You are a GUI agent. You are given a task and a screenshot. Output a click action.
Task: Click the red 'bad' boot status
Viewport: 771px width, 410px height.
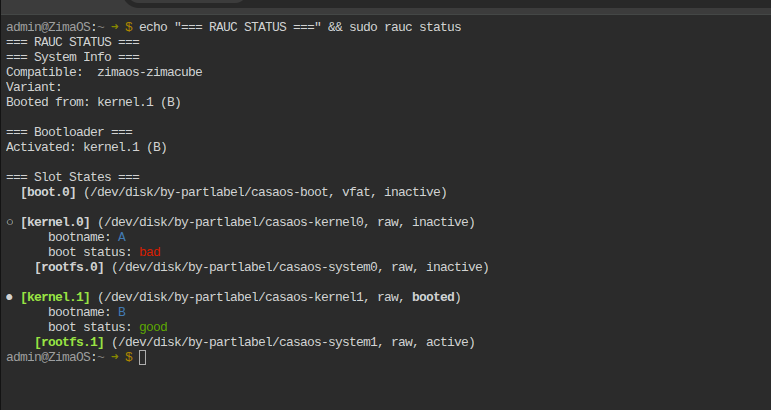(x=150, y=252)
